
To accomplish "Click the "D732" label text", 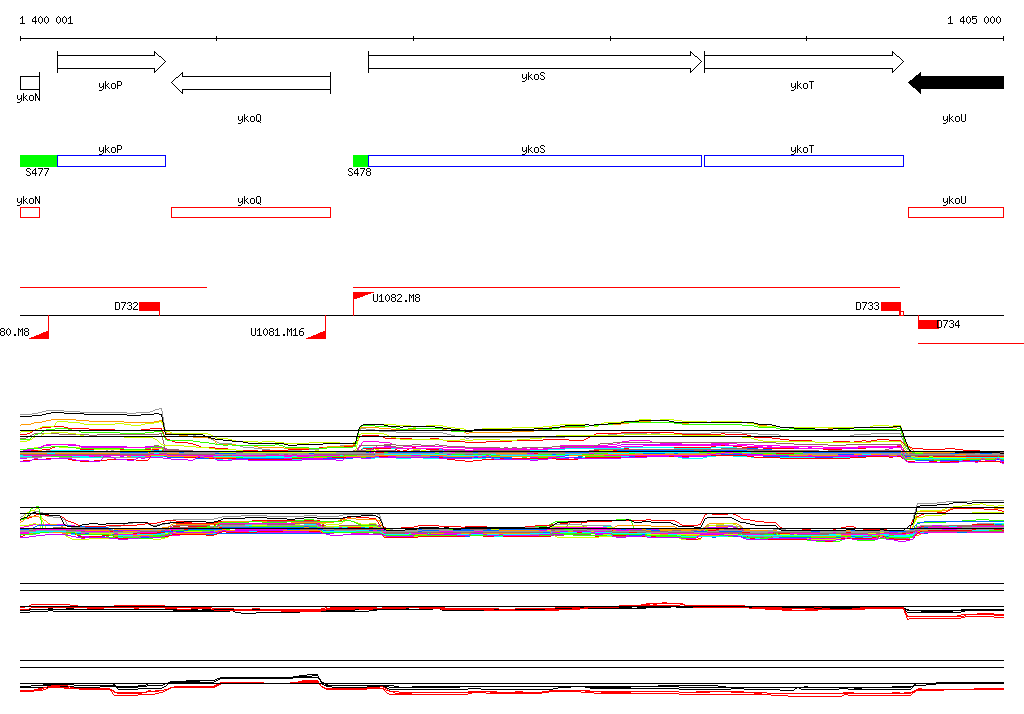I will 126,306.
